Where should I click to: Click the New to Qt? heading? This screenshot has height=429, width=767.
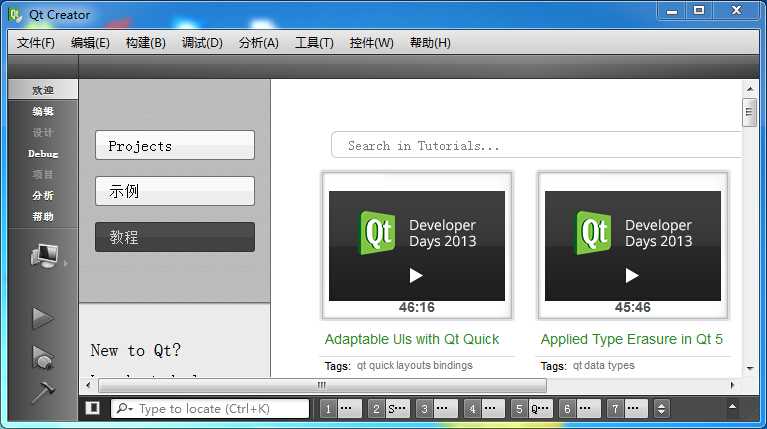(x=135, y=351)
